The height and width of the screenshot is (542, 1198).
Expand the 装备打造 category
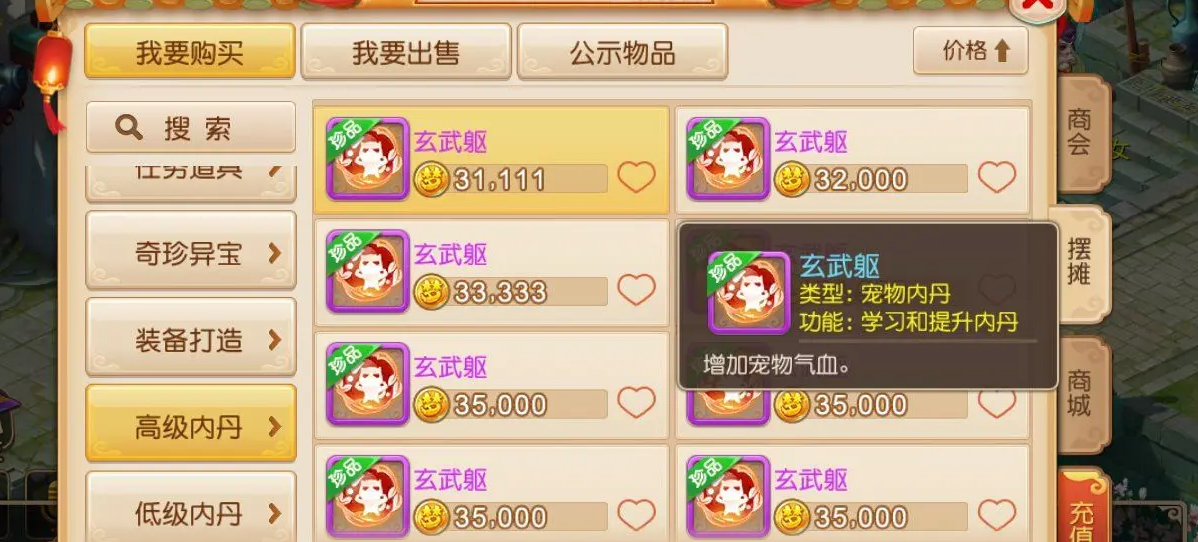(190, 339)
